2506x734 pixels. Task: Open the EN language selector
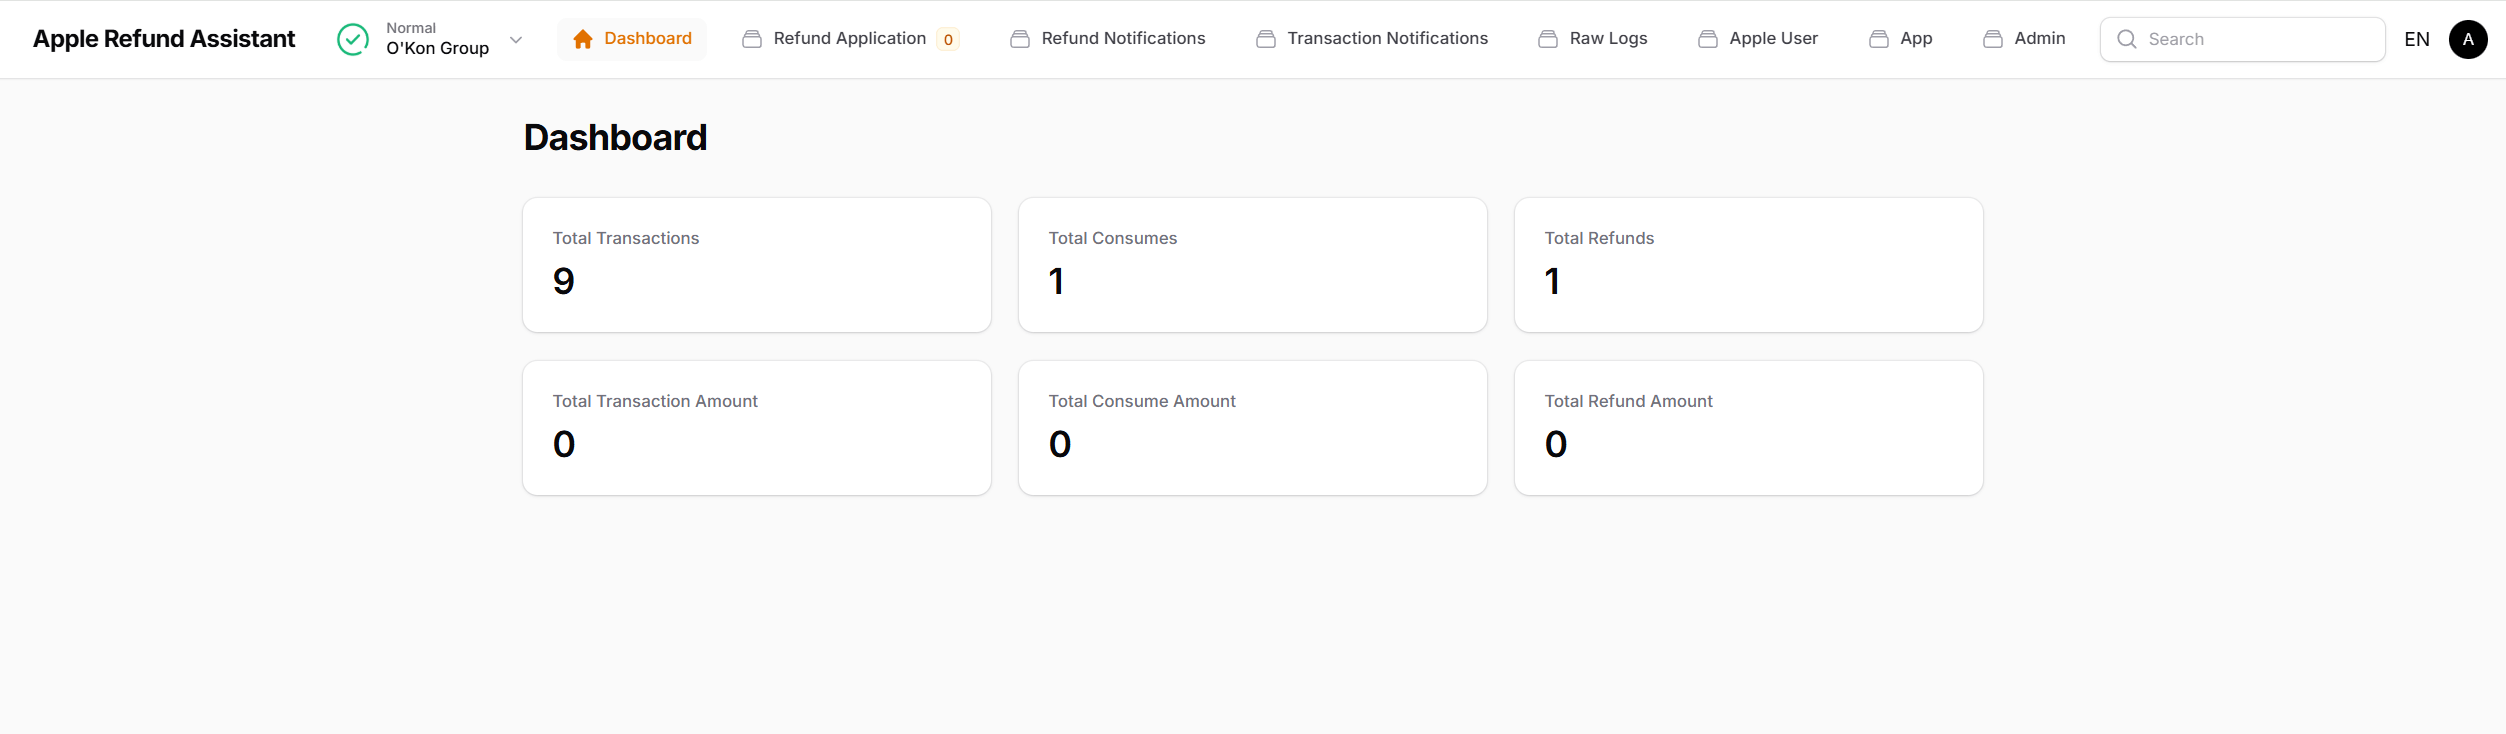[2416, 39]
